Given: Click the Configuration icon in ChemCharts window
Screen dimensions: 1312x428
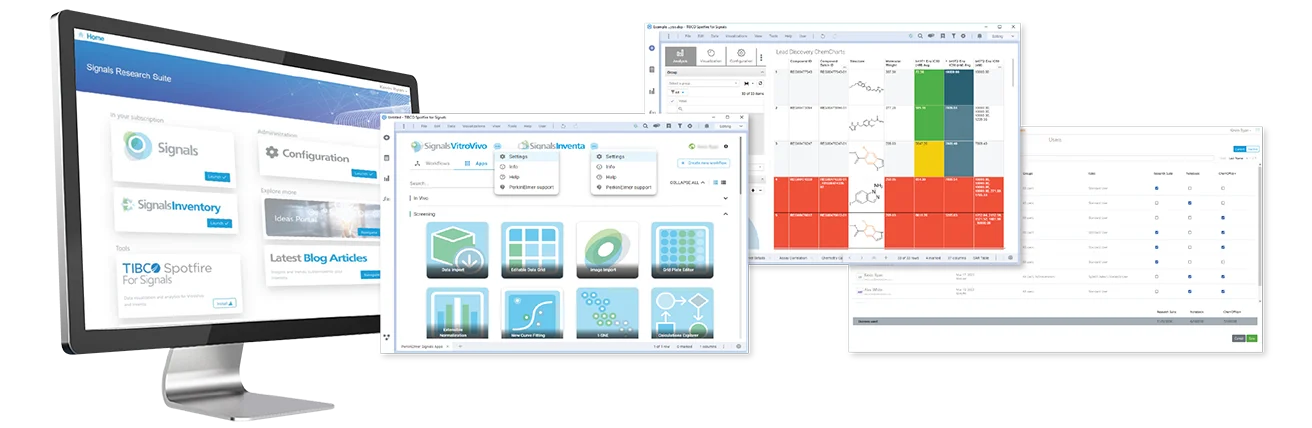Looking at the screenshot, I should (741, 56).
